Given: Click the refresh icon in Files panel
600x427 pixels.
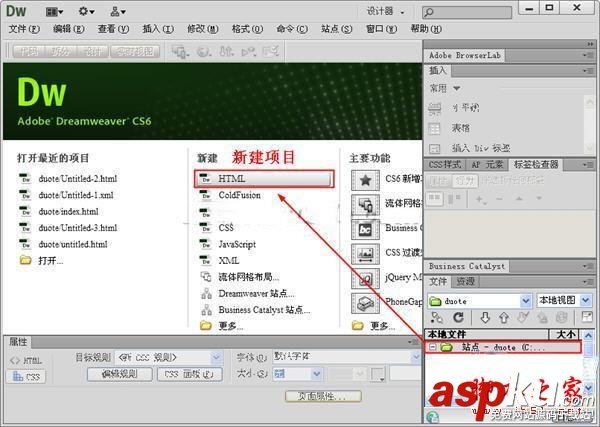Looking at the screenshot, I should pyautogui.click(x=458, y=317).
